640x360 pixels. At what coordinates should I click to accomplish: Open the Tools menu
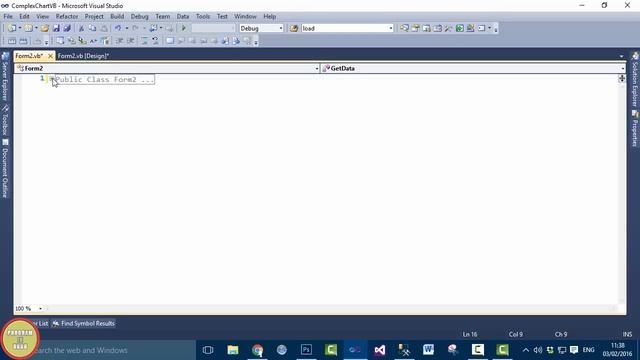click(x=202, y=16)
